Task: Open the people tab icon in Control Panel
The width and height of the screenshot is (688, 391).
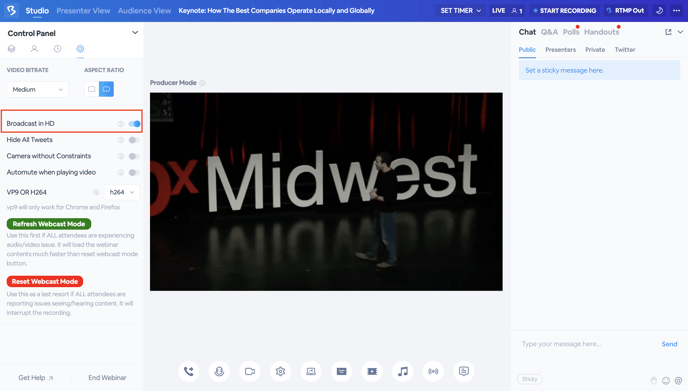Action: 34,49
